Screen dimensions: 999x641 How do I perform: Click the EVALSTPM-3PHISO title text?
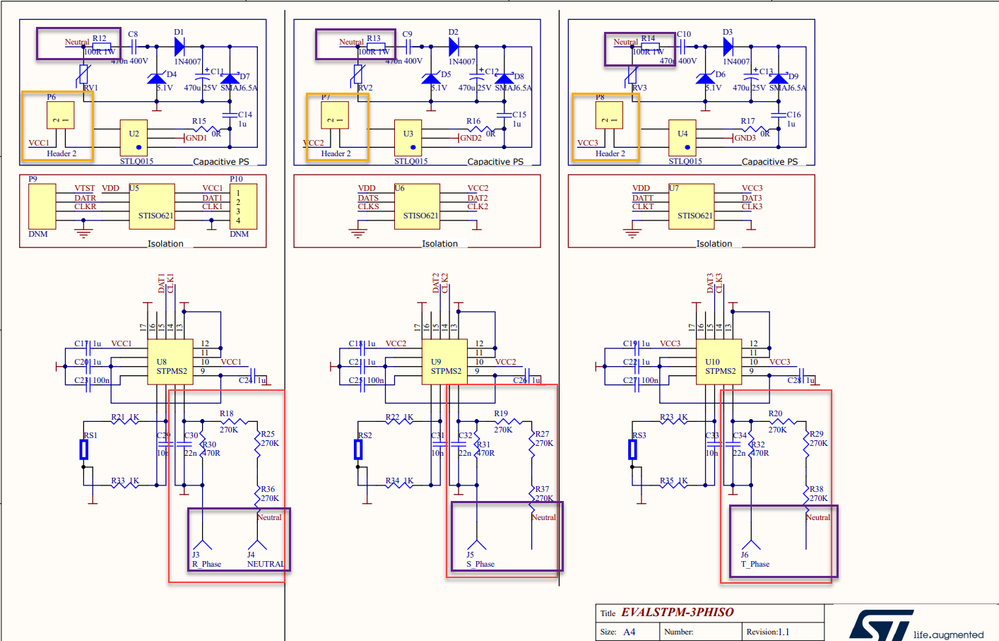tap(677, 612)
